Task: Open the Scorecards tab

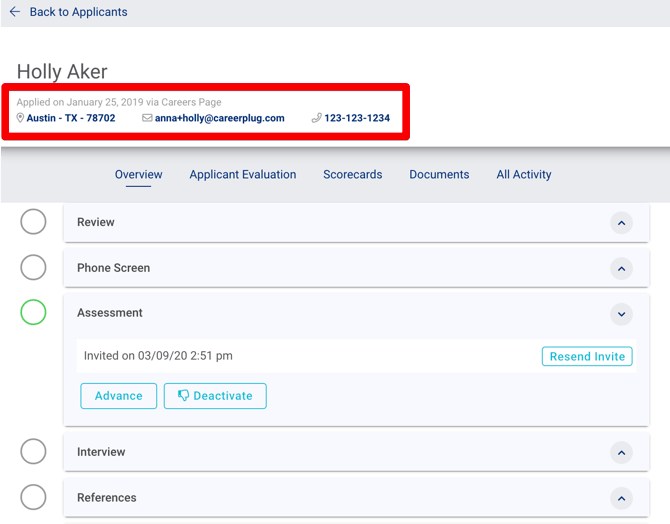Action: pos(352,174)
